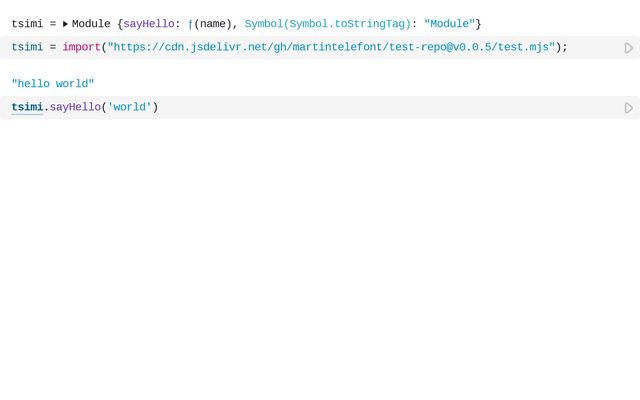Run the import cell with play icon
Image resolution: width=640 pixels, height=400 pixels.
pos(628,48)
